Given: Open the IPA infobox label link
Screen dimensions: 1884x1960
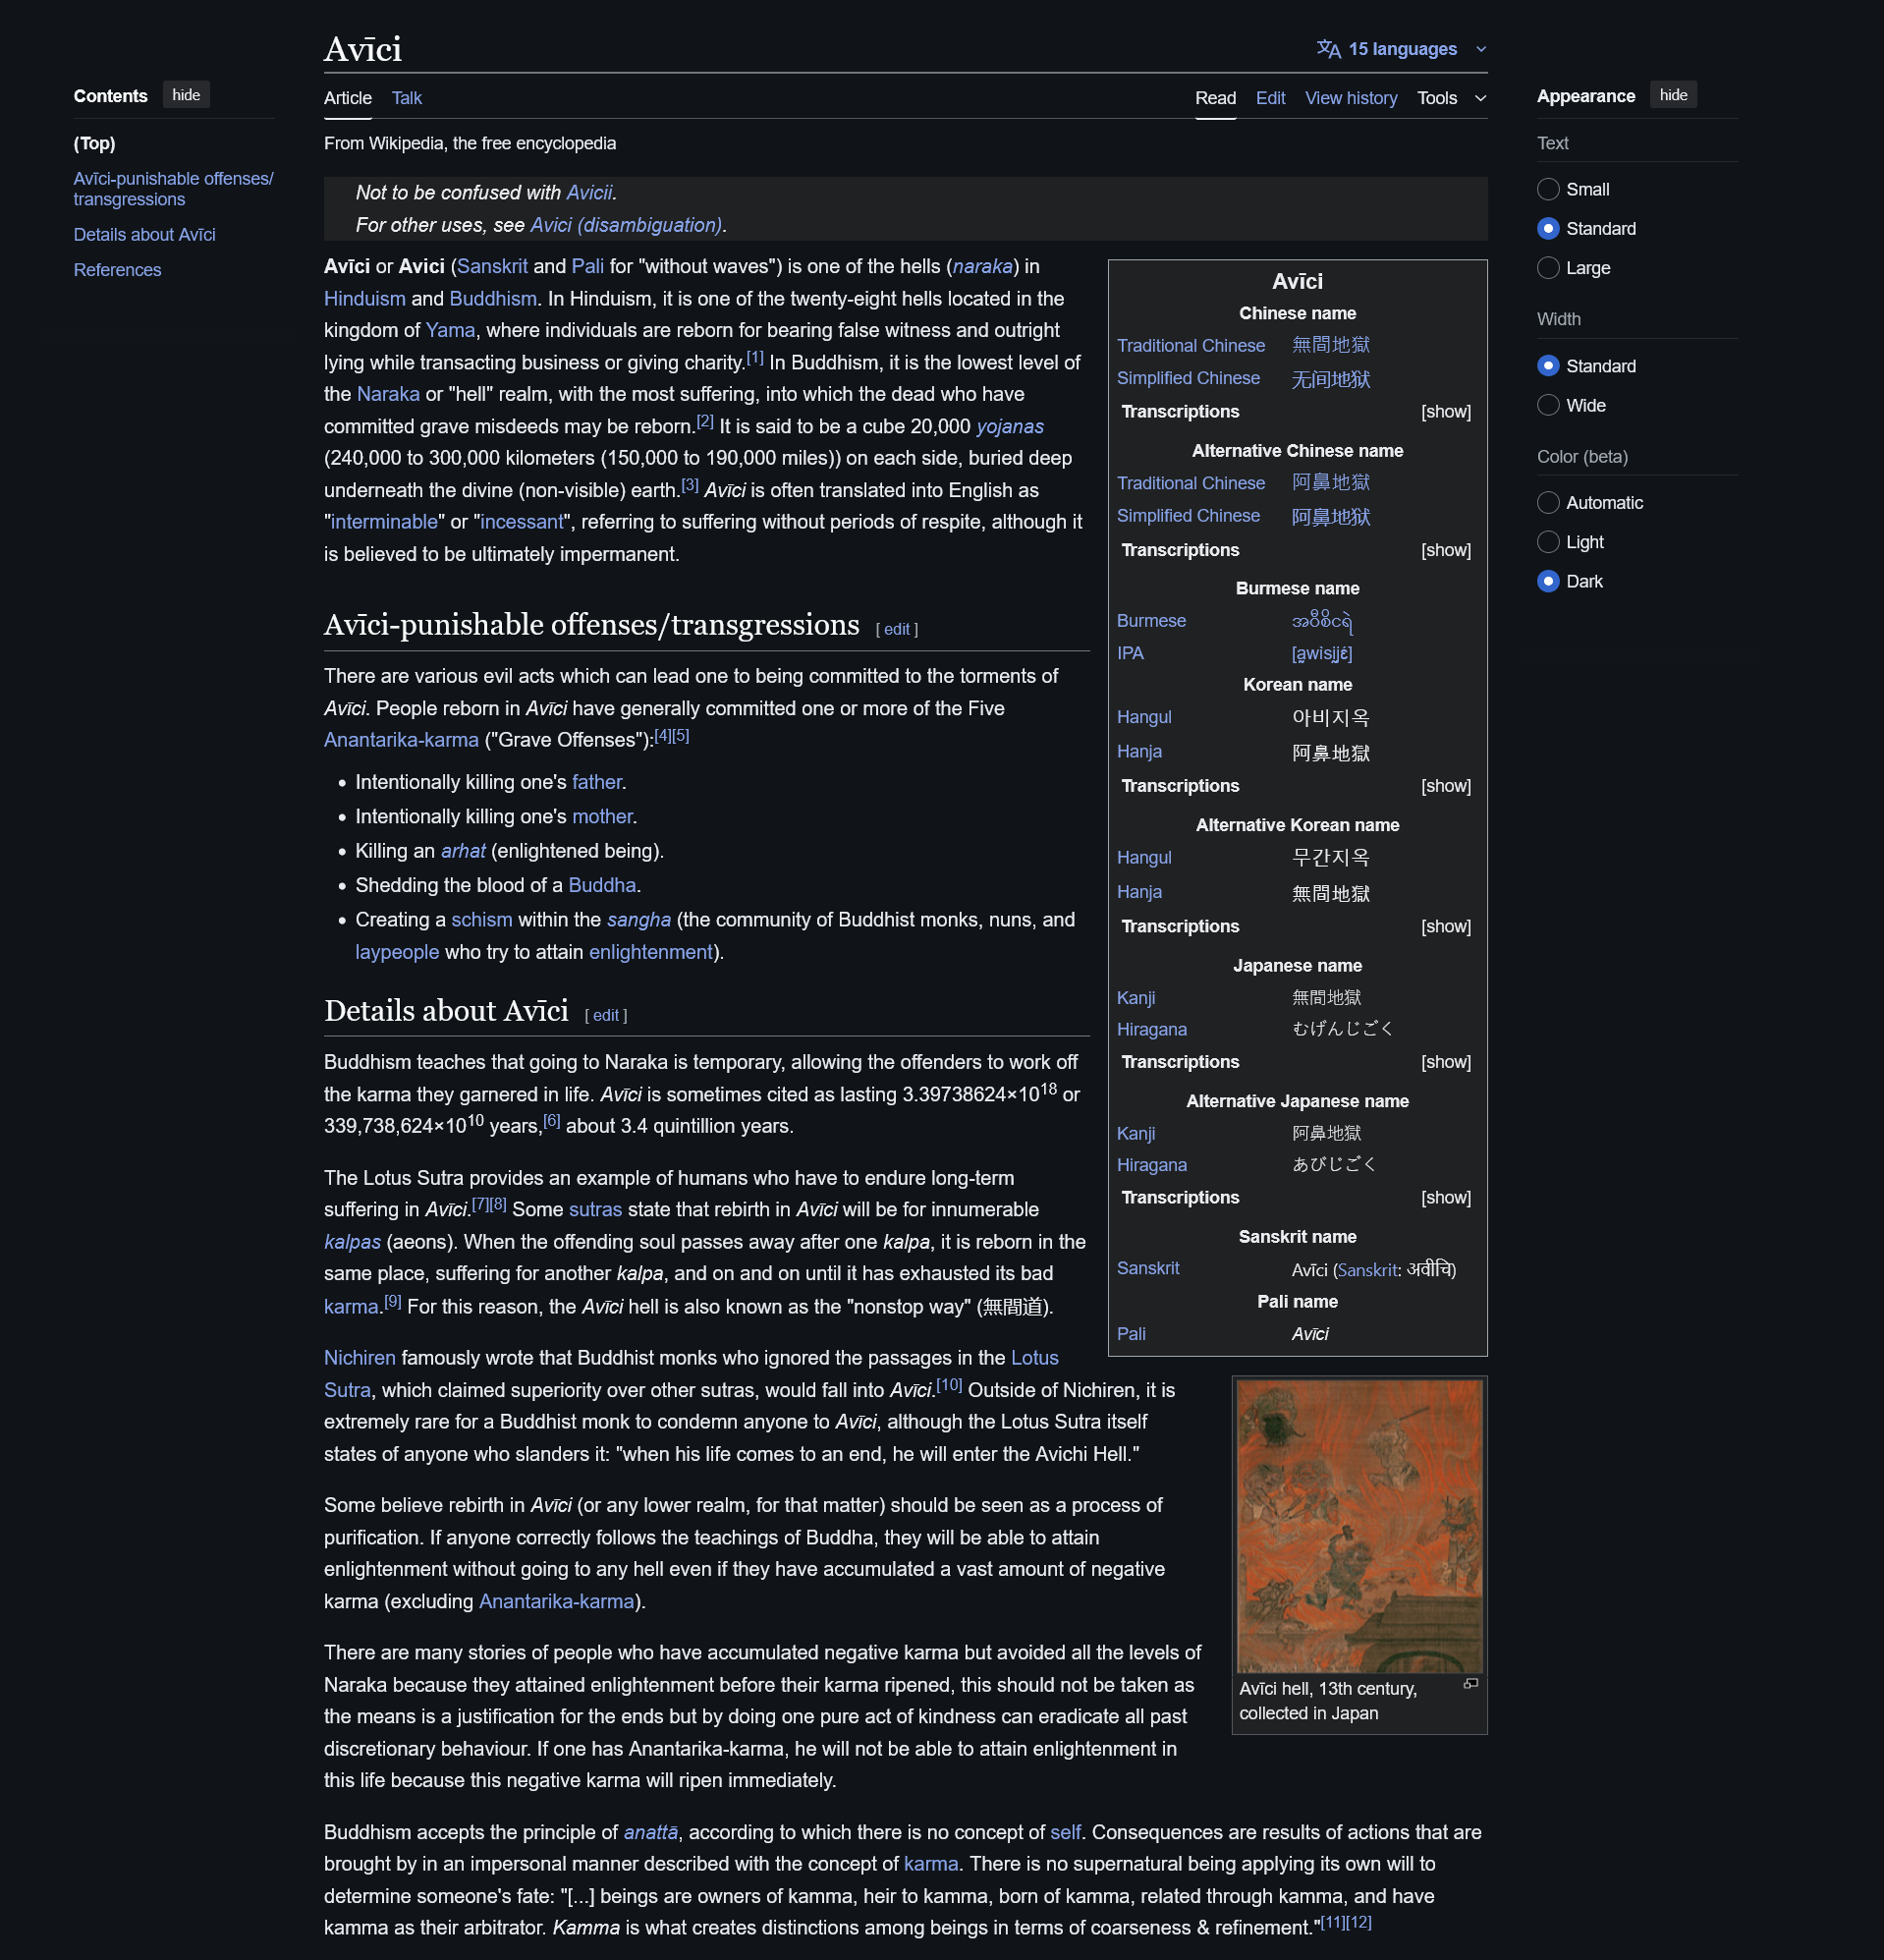Looking at the screenshot, I should 1130,653.
